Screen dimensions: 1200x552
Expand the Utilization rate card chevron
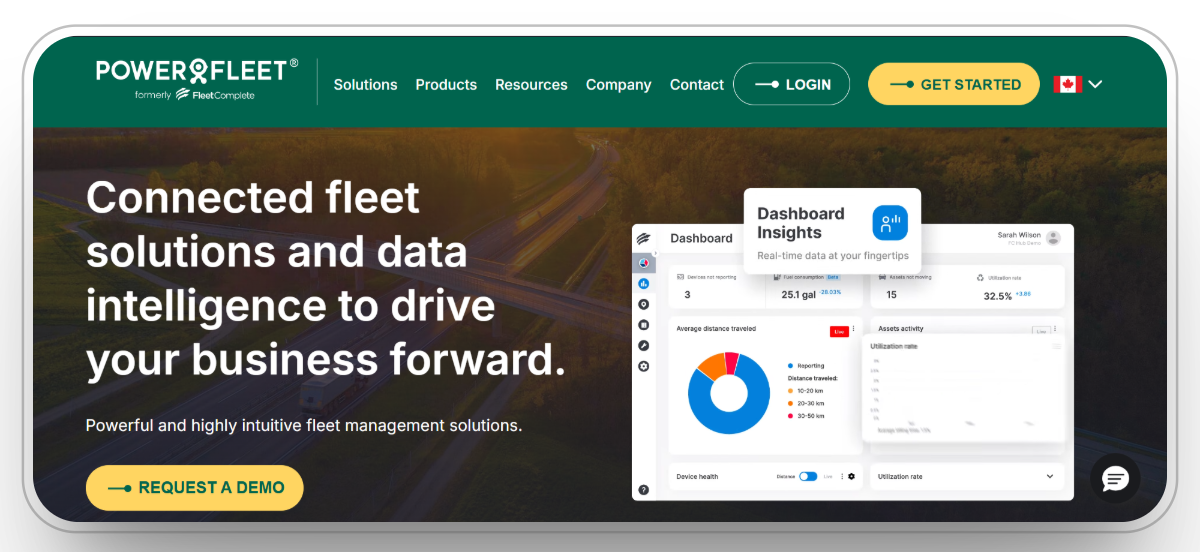[x=1050, y=477]
